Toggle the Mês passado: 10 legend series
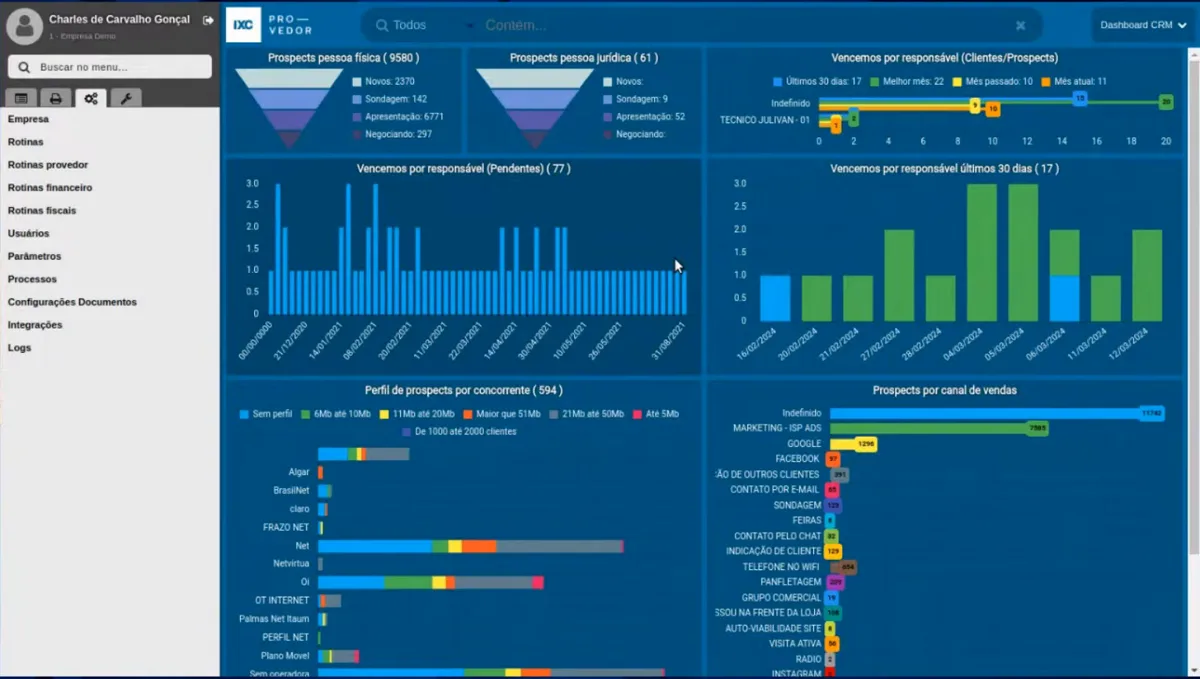Viewport: 1200px width, 679px height. click(x=992, y=81)
